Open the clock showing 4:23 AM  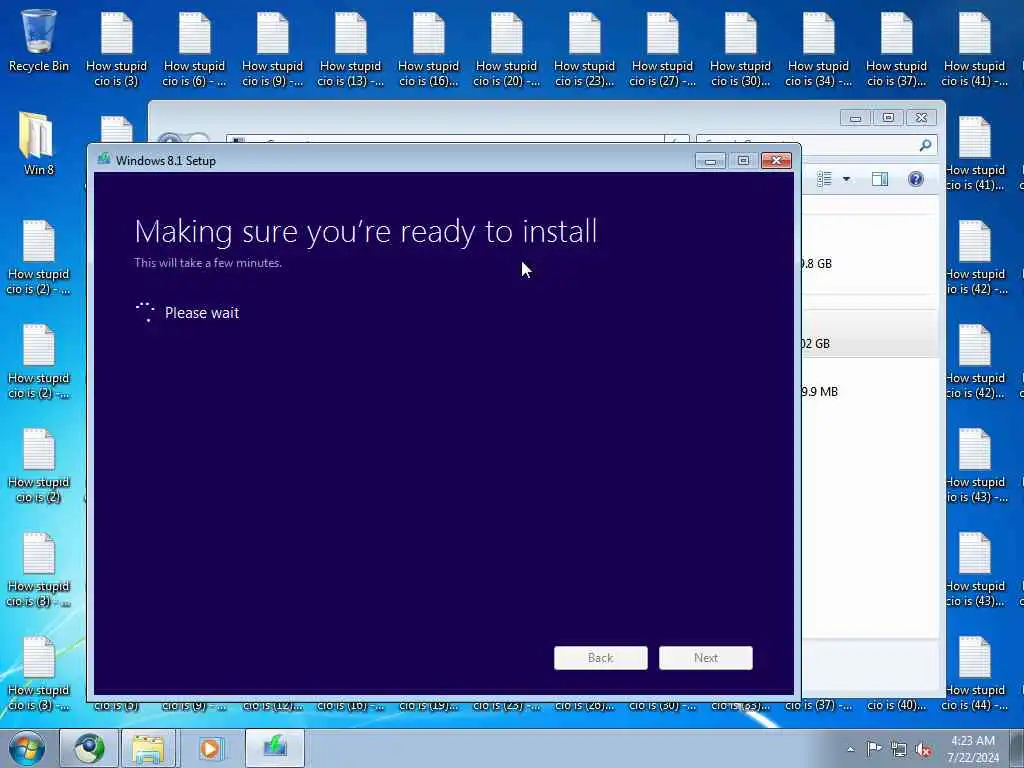(x=973, y=749)
